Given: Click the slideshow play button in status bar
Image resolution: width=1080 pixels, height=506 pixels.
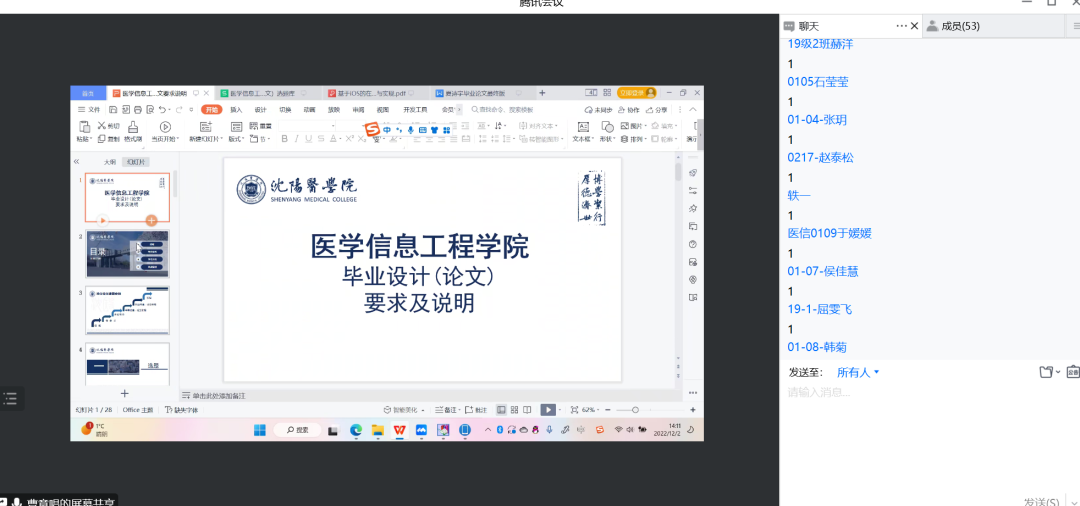Looking at the screenshot, I should point(547,410).
